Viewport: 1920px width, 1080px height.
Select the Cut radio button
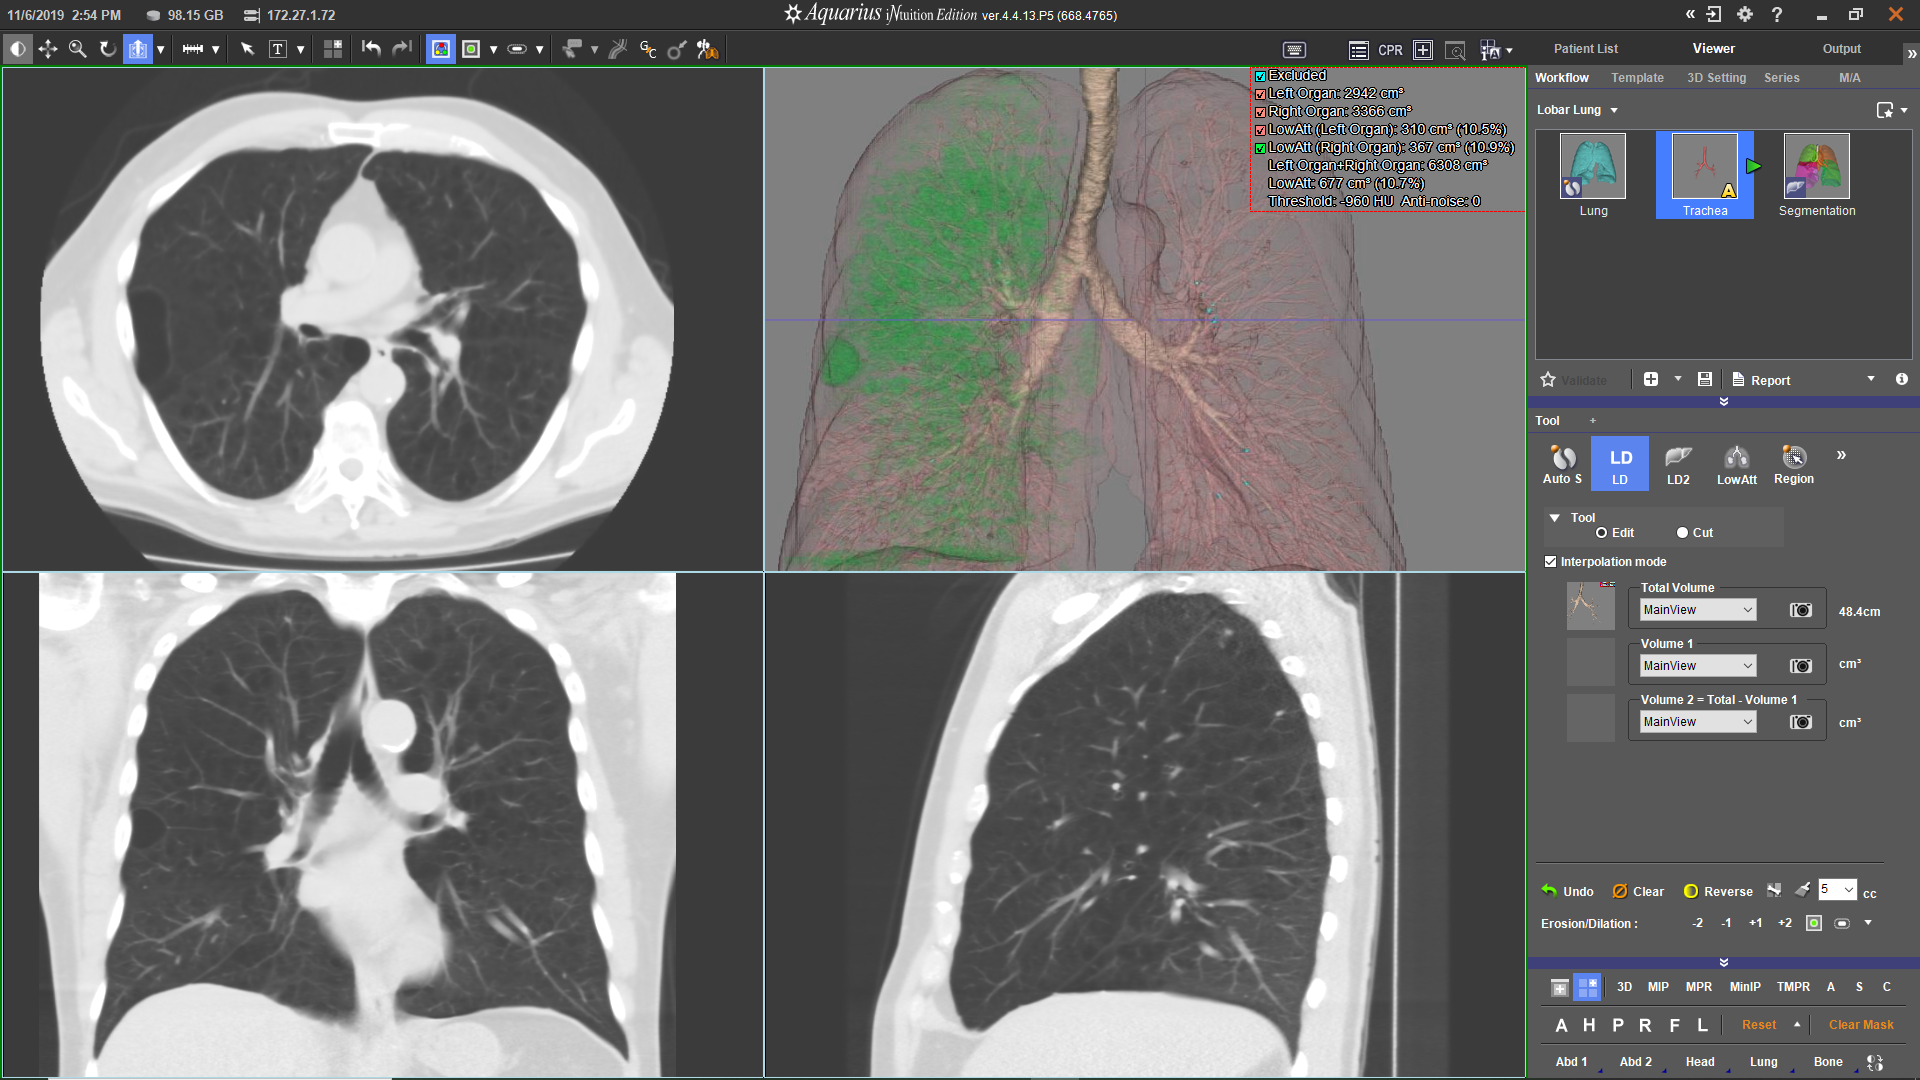[x=1682, y=533]
